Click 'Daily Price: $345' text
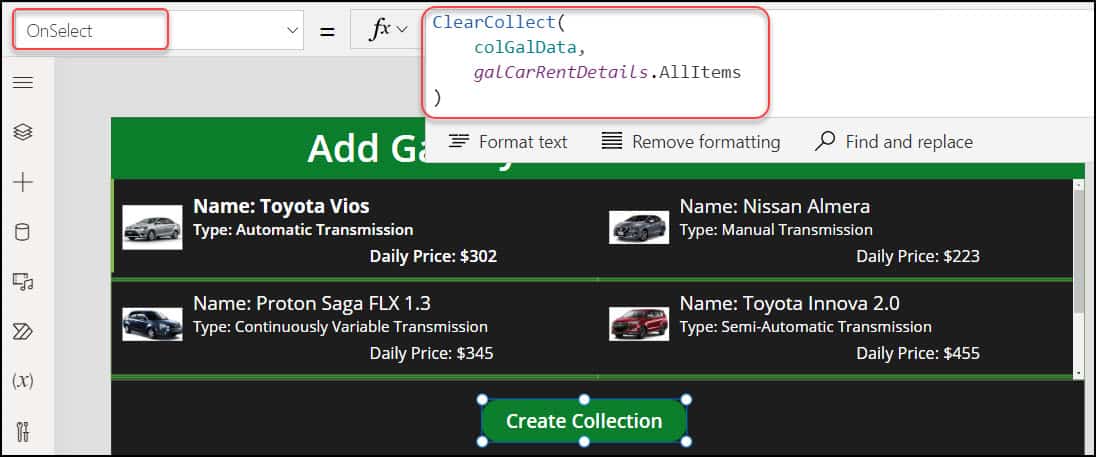The width and height of the screenshot is (1096, 457). point(431,354)
